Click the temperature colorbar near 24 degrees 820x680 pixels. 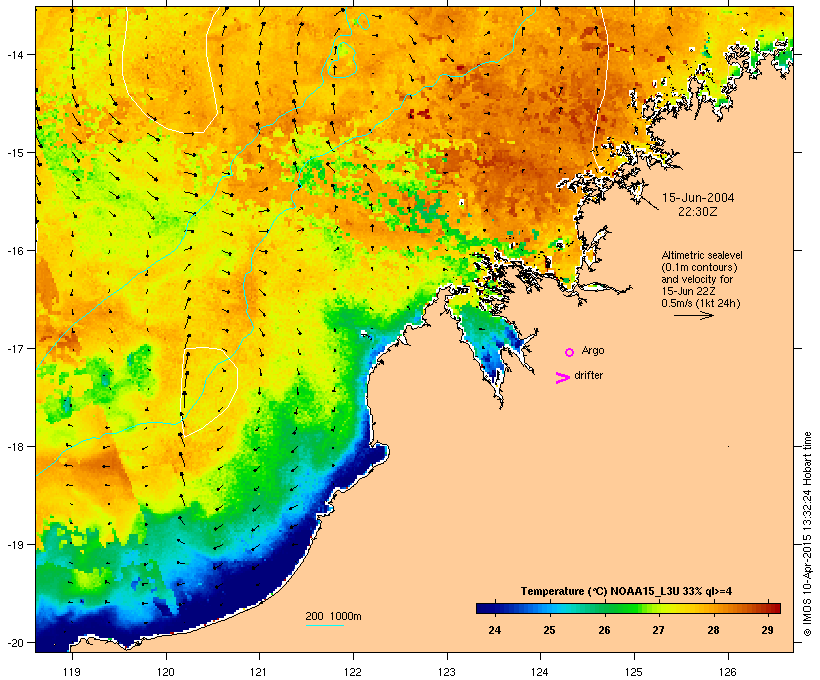(x=495, y=608)
